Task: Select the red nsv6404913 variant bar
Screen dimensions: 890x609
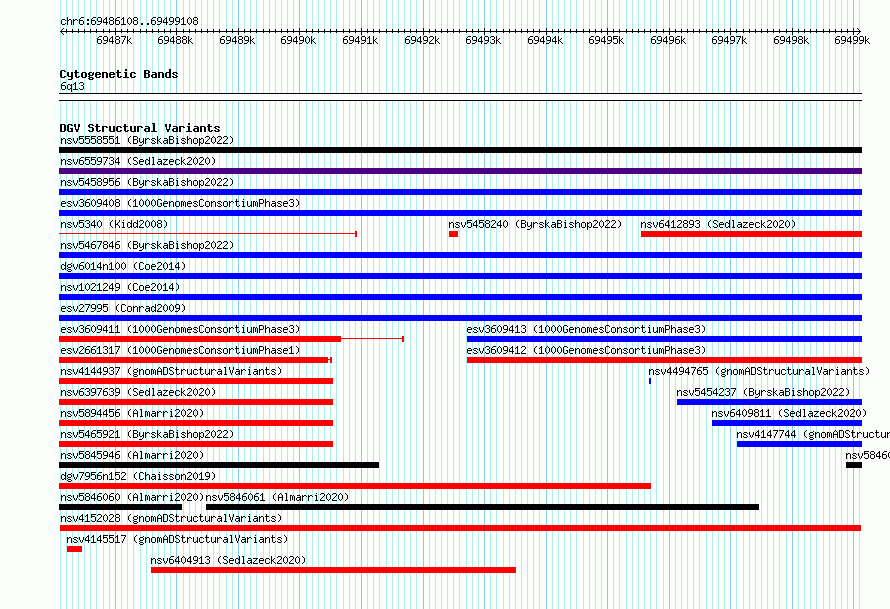Action: [333, 570]
